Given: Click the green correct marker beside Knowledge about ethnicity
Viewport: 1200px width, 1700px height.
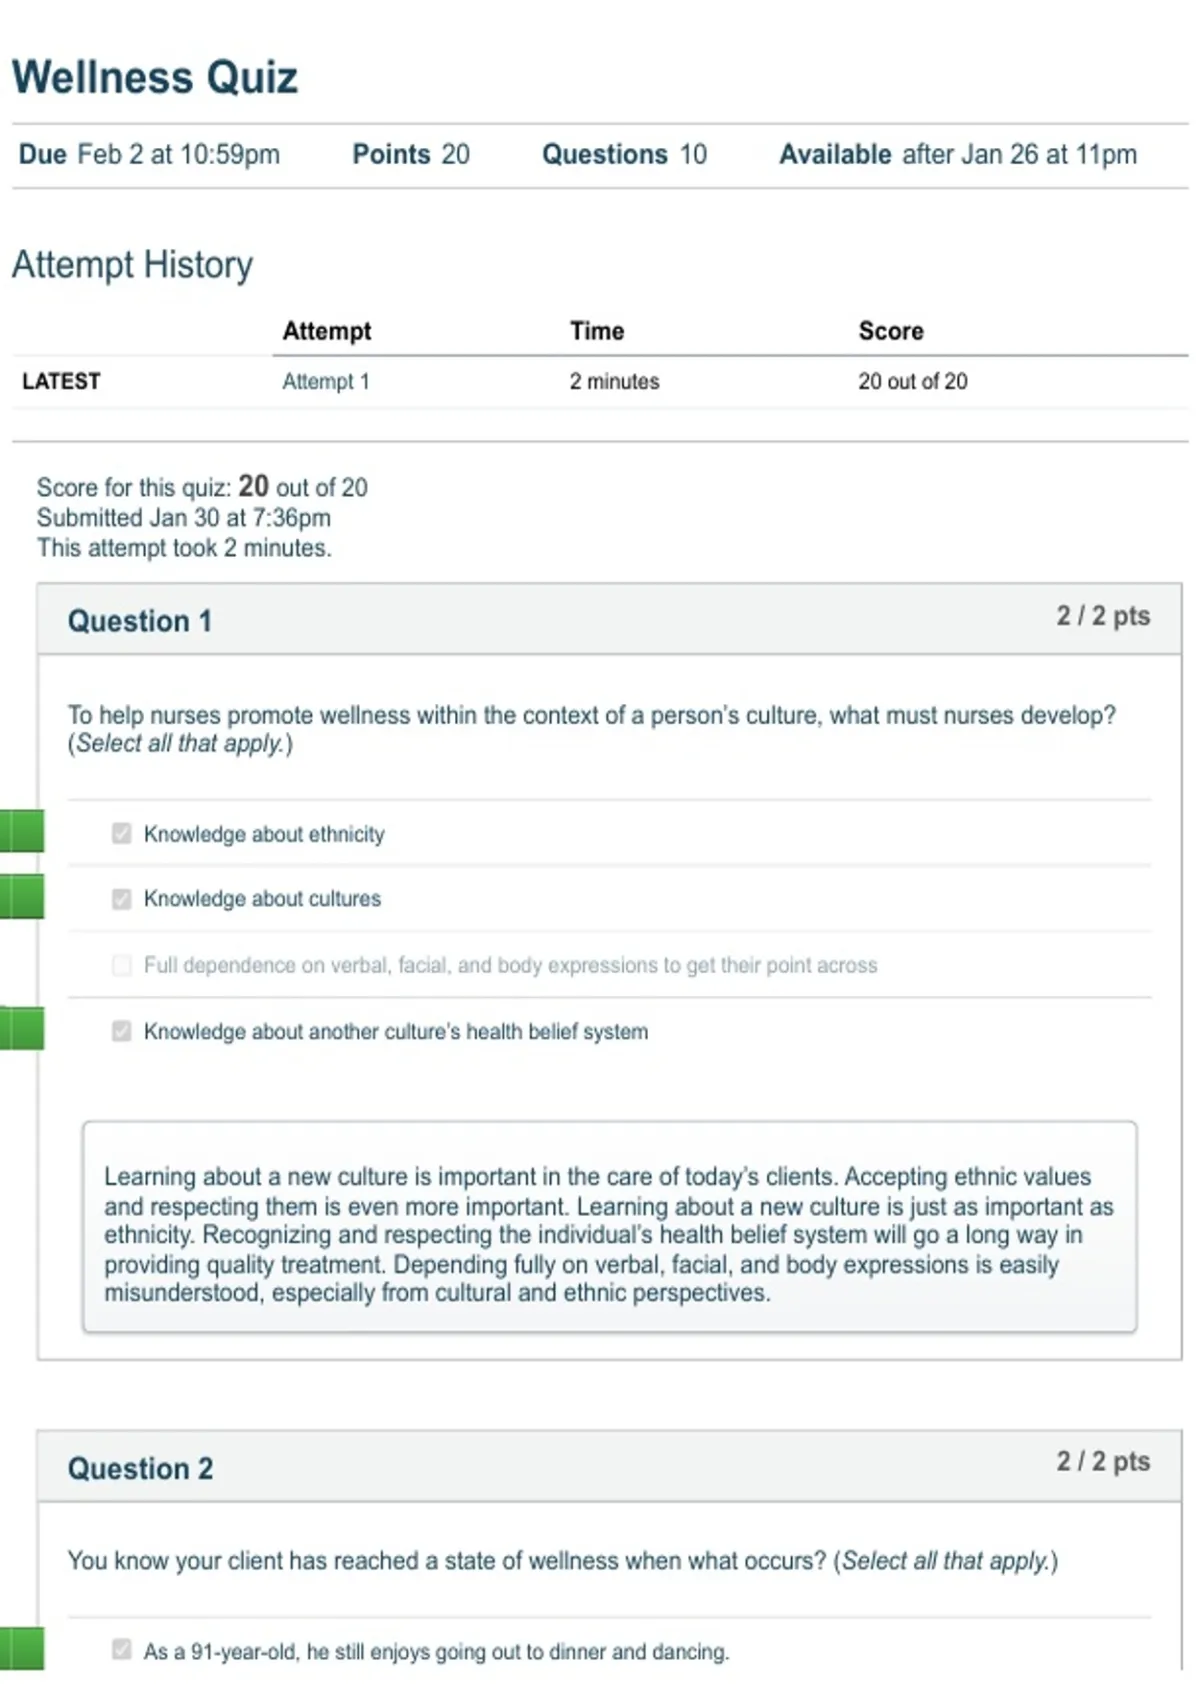Looking at the screenshot, I should [x=22, y=831].
